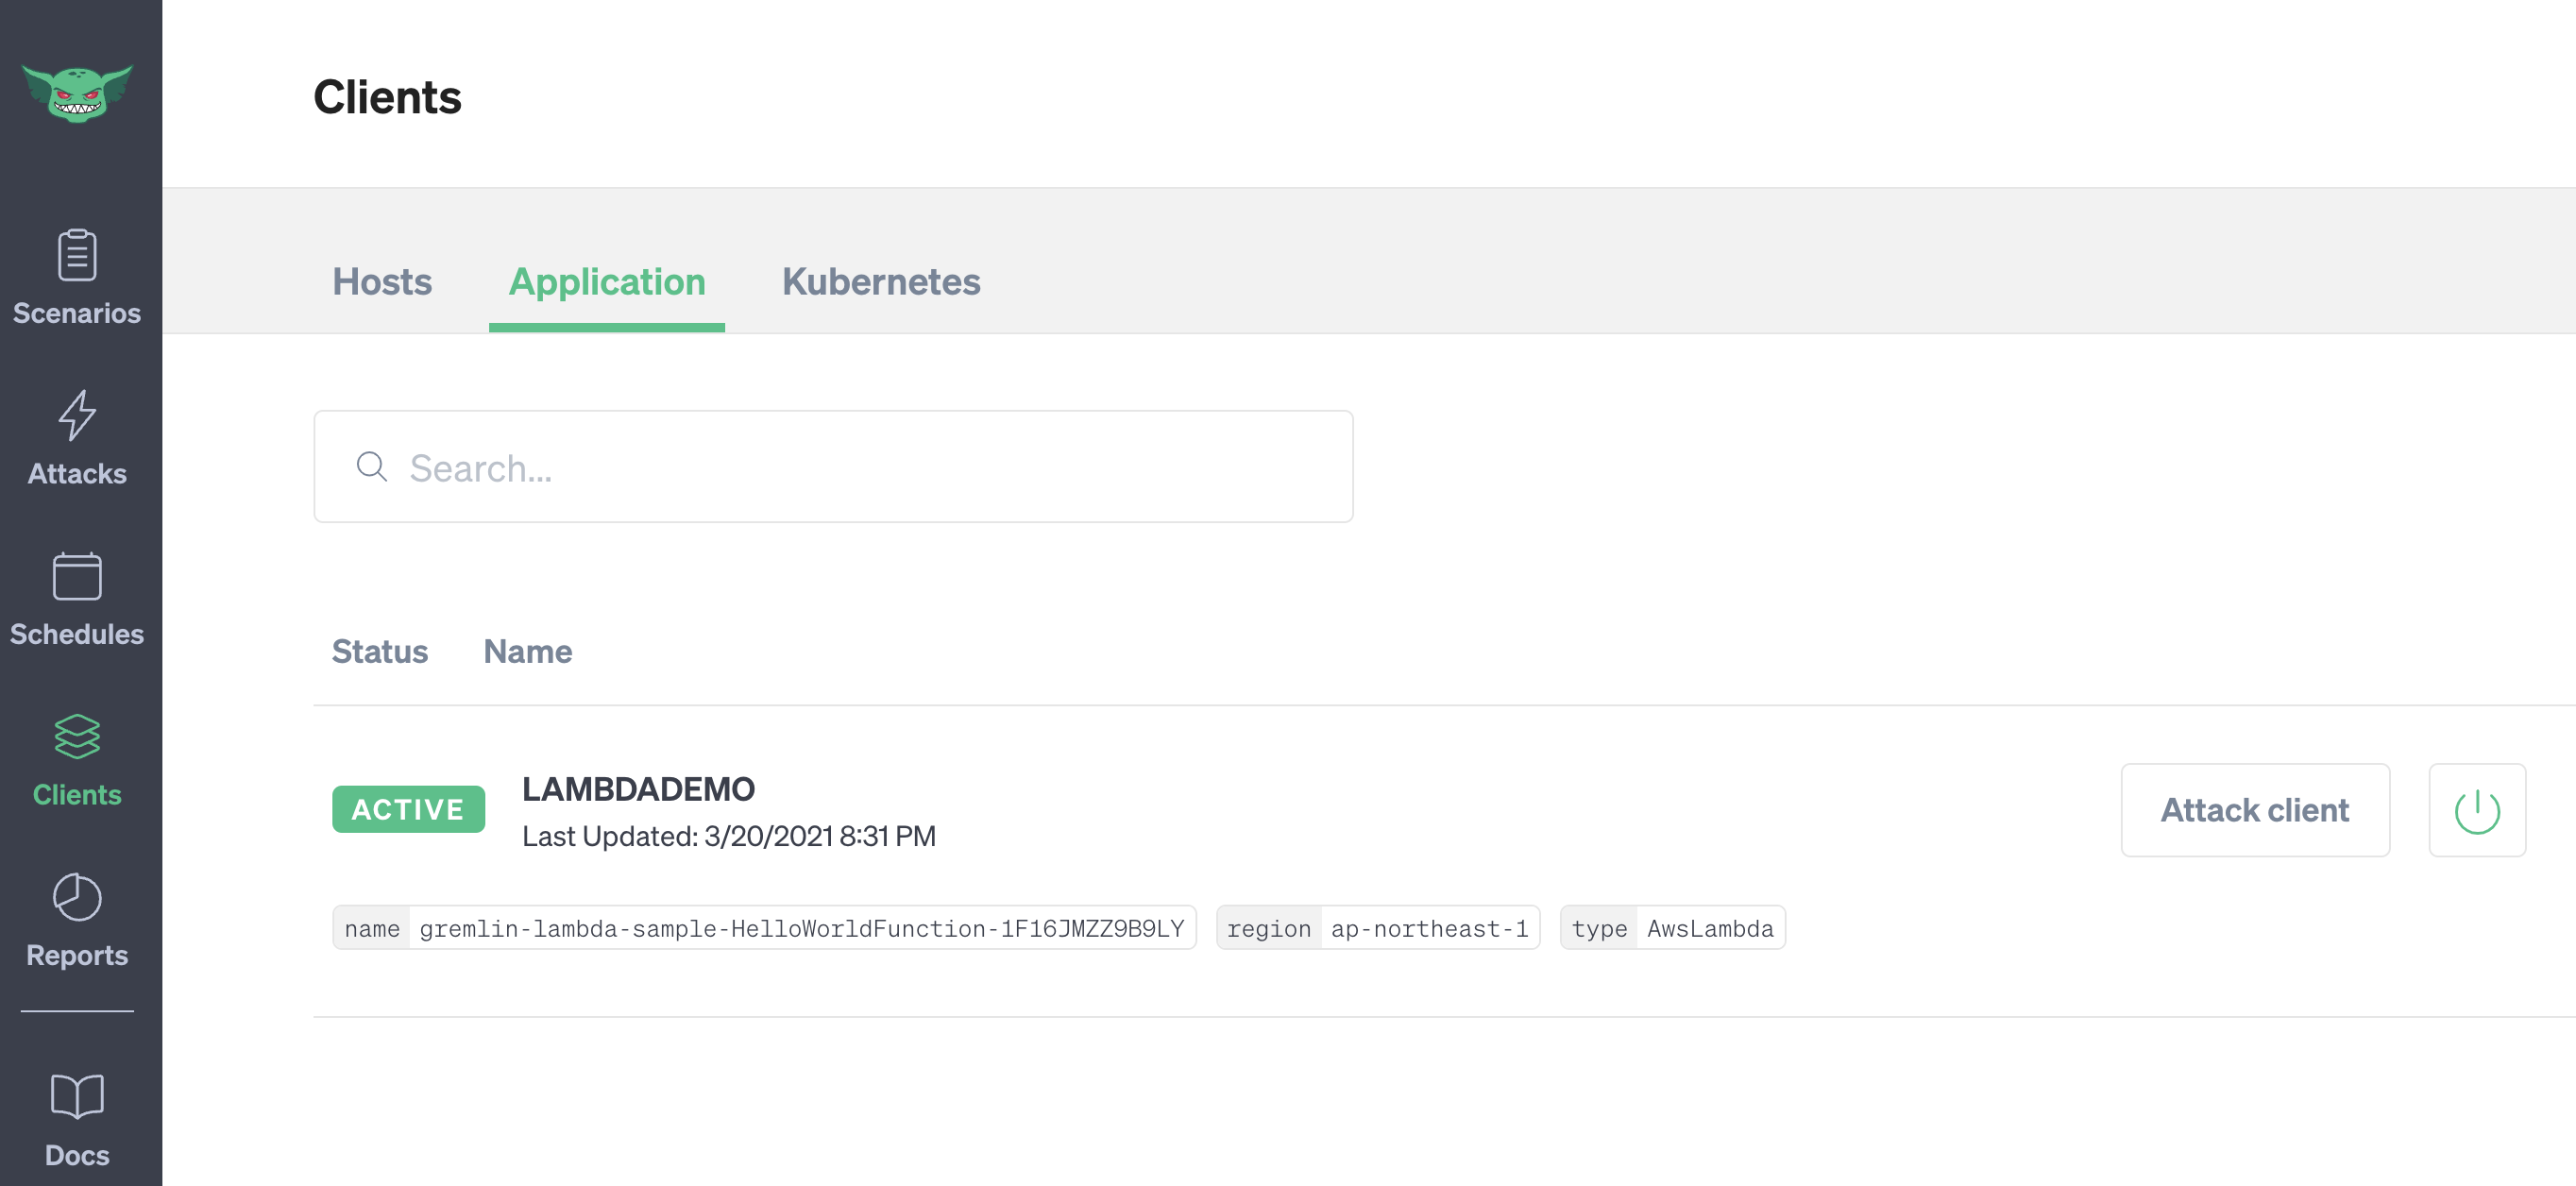Click the search magnifier icon
The height and width of the screenshot is (1186, 2576).
[x=372, y=467]
